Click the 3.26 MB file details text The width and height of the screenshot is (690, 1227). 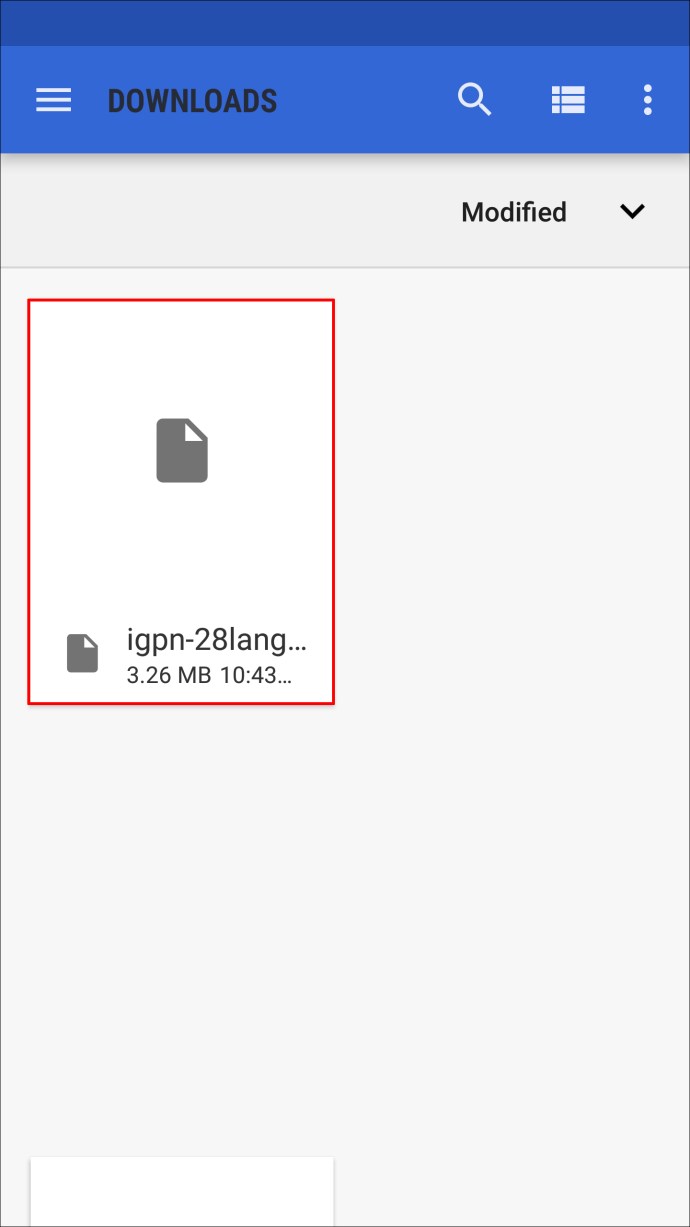[169, 675]
